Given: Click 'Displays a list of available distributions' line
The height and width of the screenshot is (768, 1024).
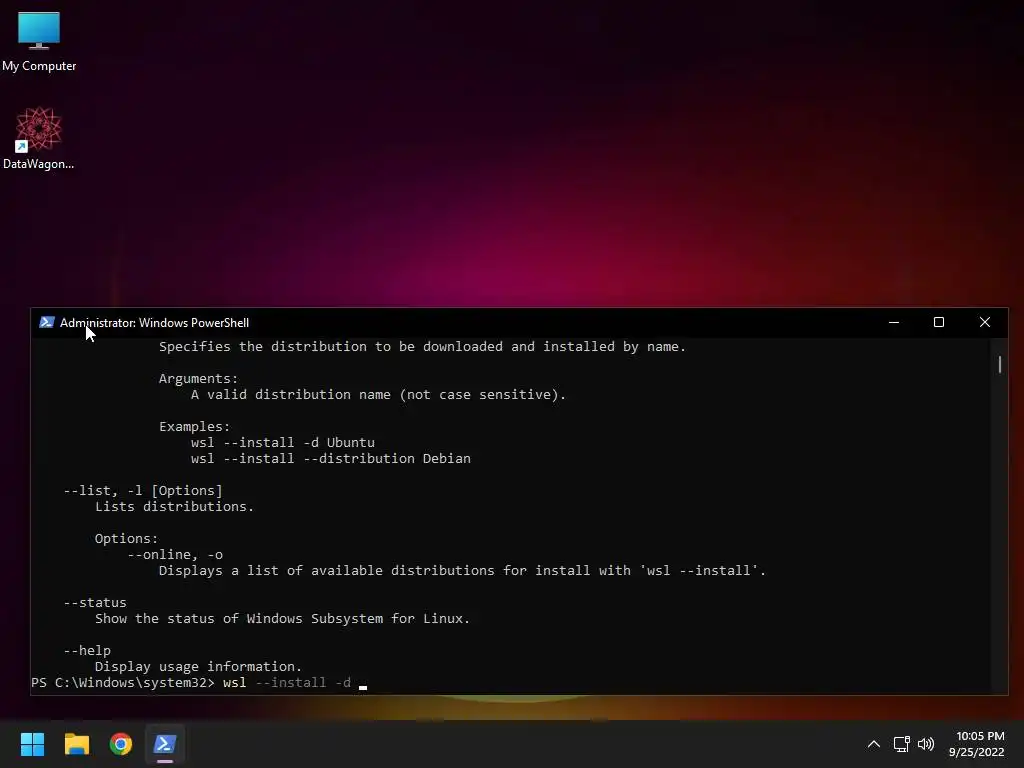Looking at the screenshot, I should point(462,570).
